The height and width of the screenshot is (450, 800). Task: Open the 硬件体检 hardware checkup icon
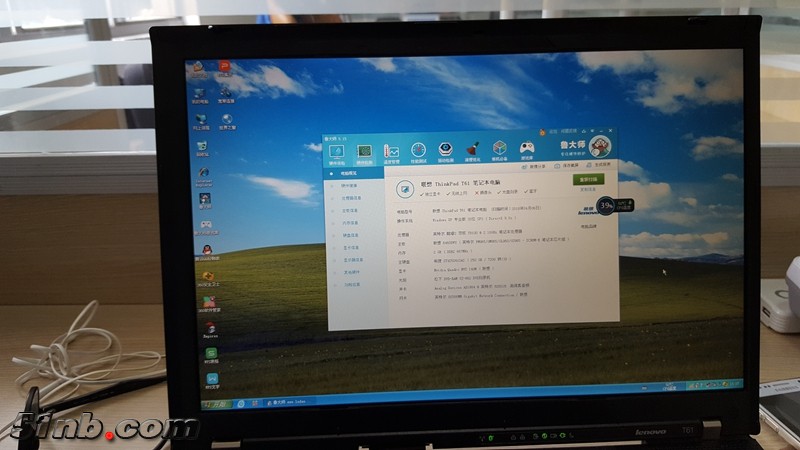pyautogui.click(x=337, y=152)
